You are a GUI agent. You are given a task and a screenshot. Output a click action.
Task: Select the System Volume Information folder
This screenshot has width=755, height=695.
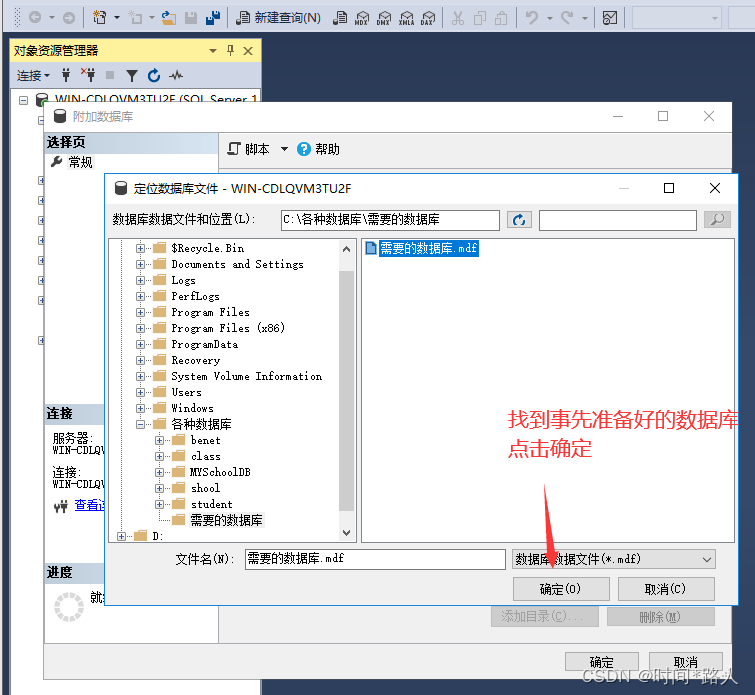tap(247, 376)
